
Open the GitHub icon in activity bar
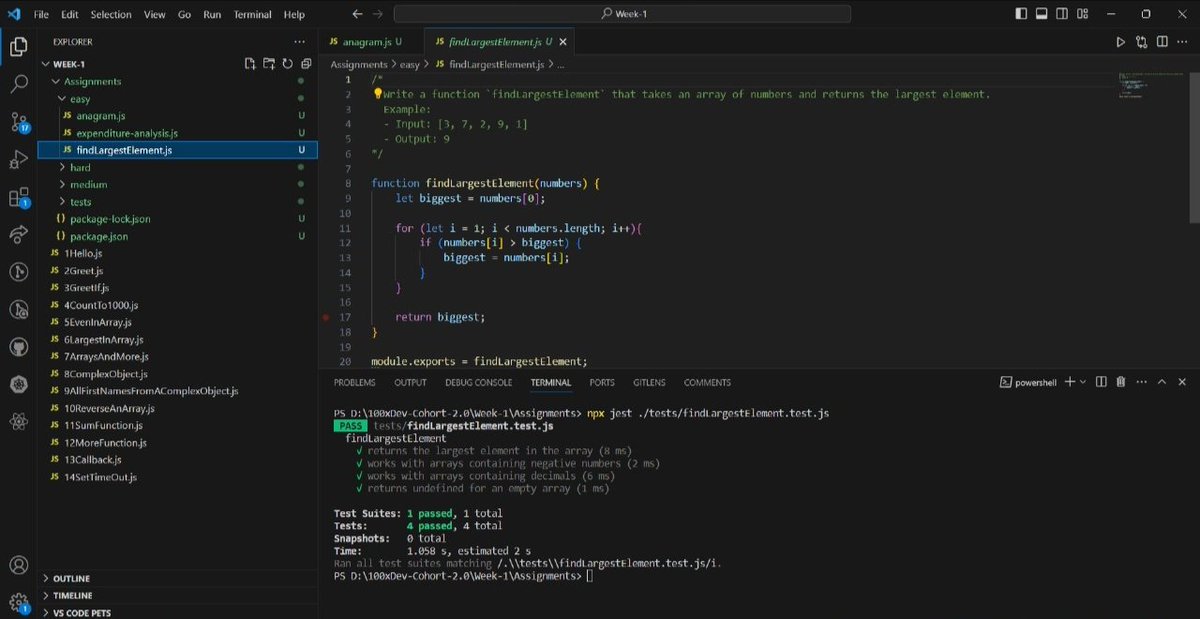(18, 347)
